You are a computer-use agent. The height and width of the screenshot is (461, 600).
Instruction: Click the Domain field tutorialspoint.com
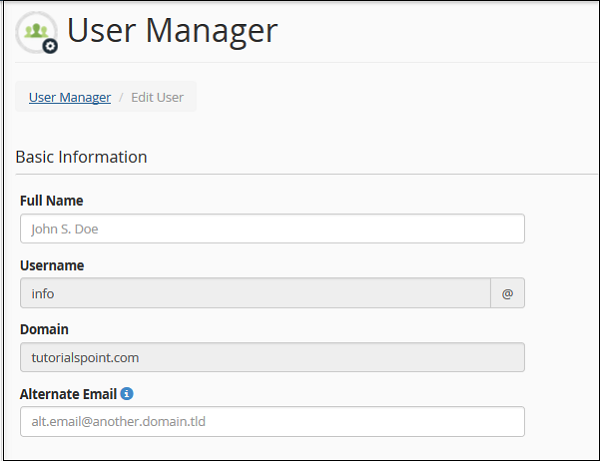point(272,357)
